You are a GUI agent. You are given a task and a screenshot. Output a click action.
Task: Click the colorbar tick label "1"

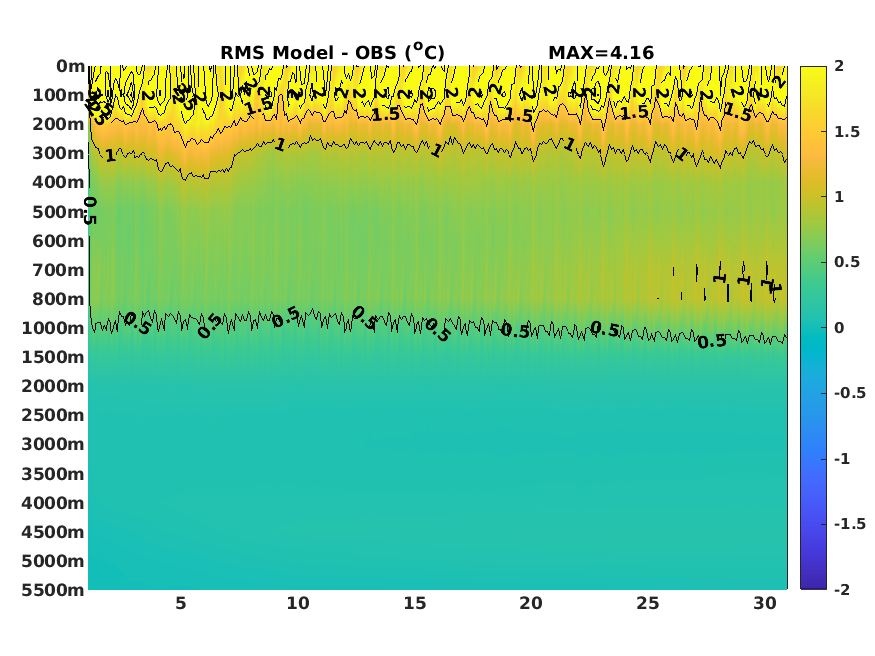(839, 197)
